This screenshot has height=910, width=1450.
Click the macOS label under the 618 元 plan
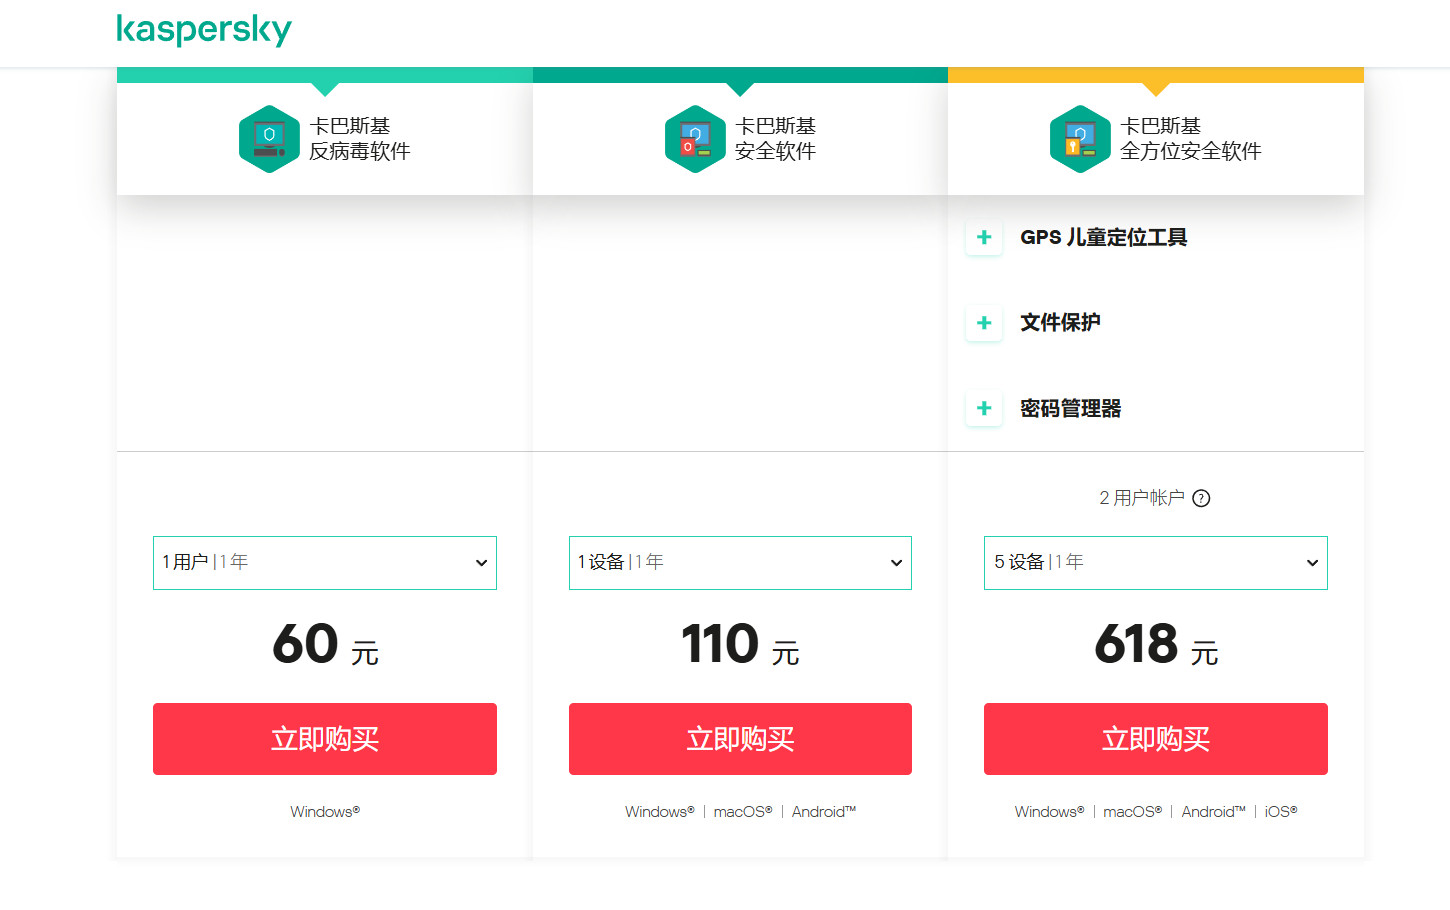[x=1133, y=812]
